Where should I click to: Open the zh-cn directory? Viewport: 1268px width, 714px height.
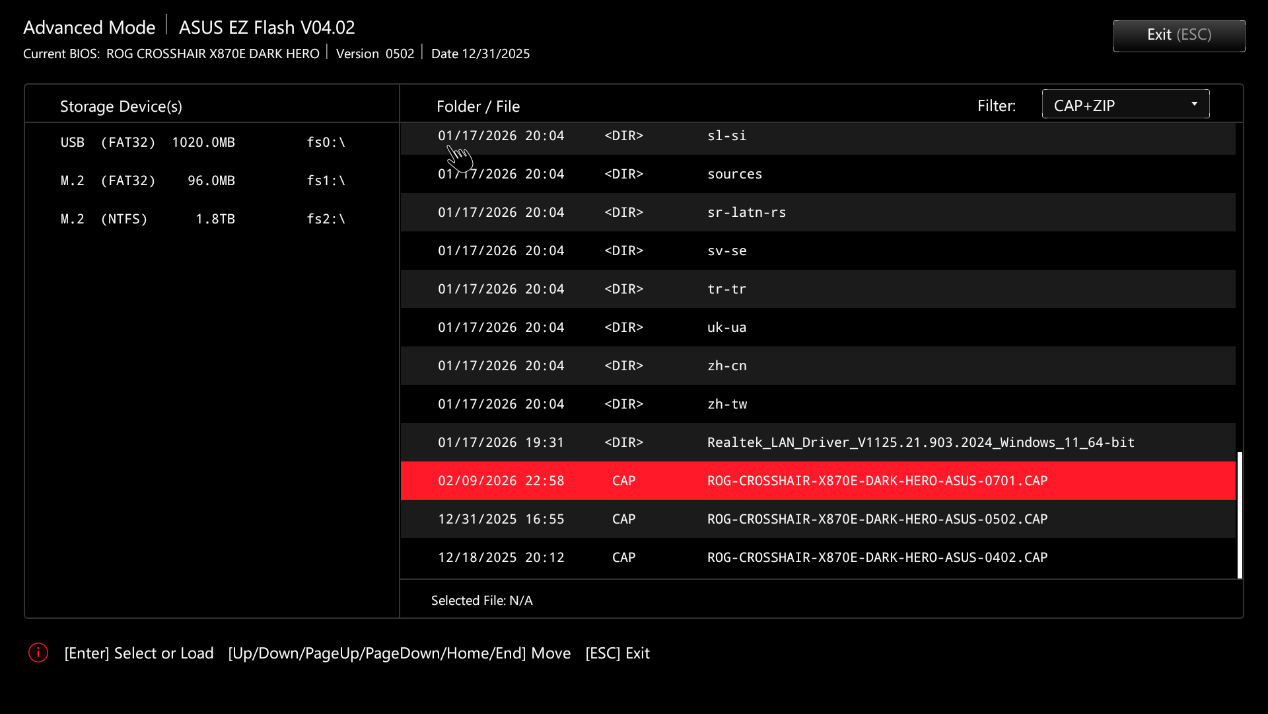(x=727, y=366)
